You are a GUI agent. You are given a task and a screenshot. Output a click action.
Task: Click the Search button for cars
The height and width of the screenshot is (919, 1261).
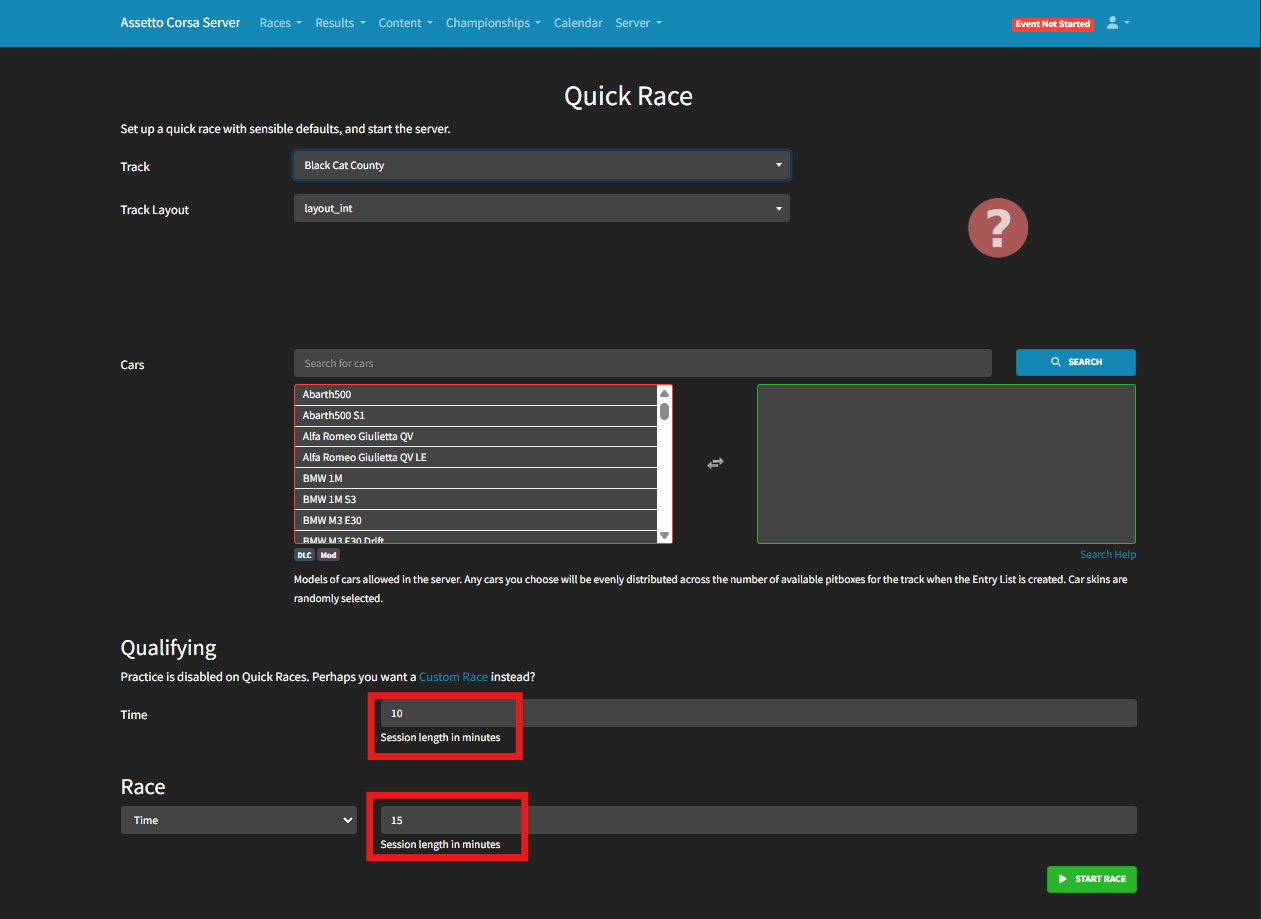[1076, 362]
